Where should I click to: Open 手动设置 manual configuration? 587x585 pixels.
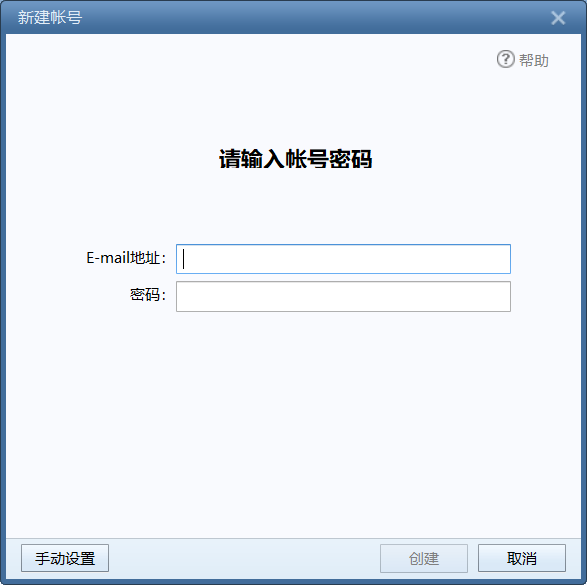[x=65, y=558]
